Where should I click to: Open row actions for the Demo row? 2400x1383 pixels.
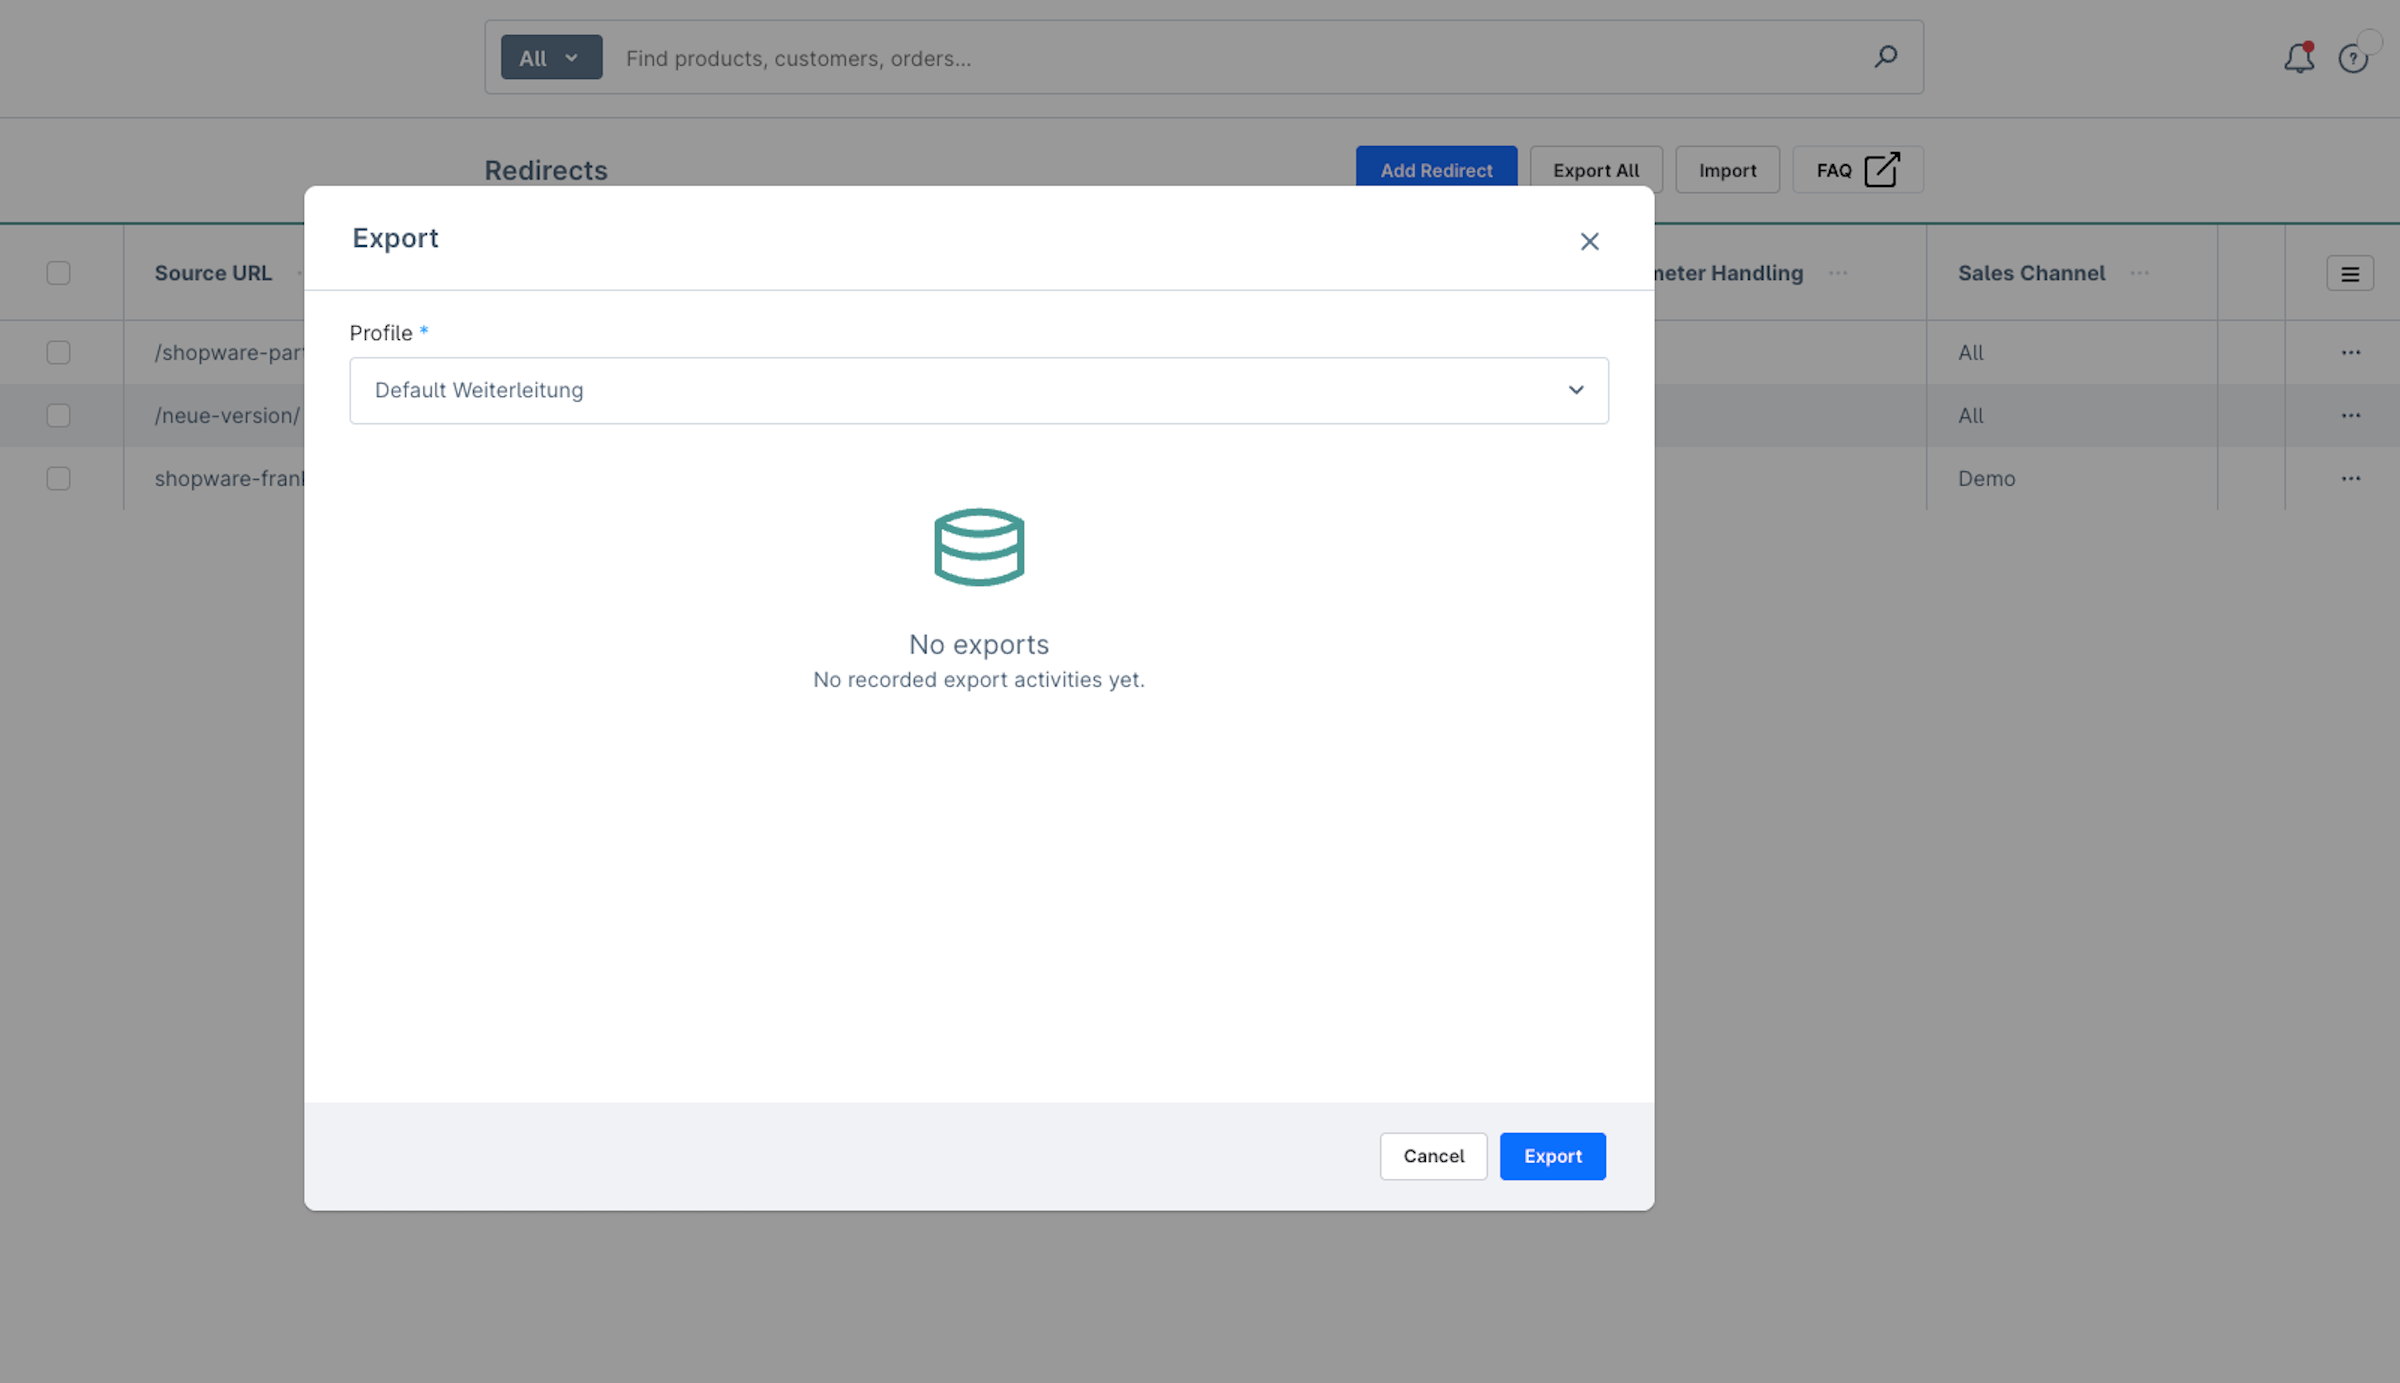coord(2350,478)
